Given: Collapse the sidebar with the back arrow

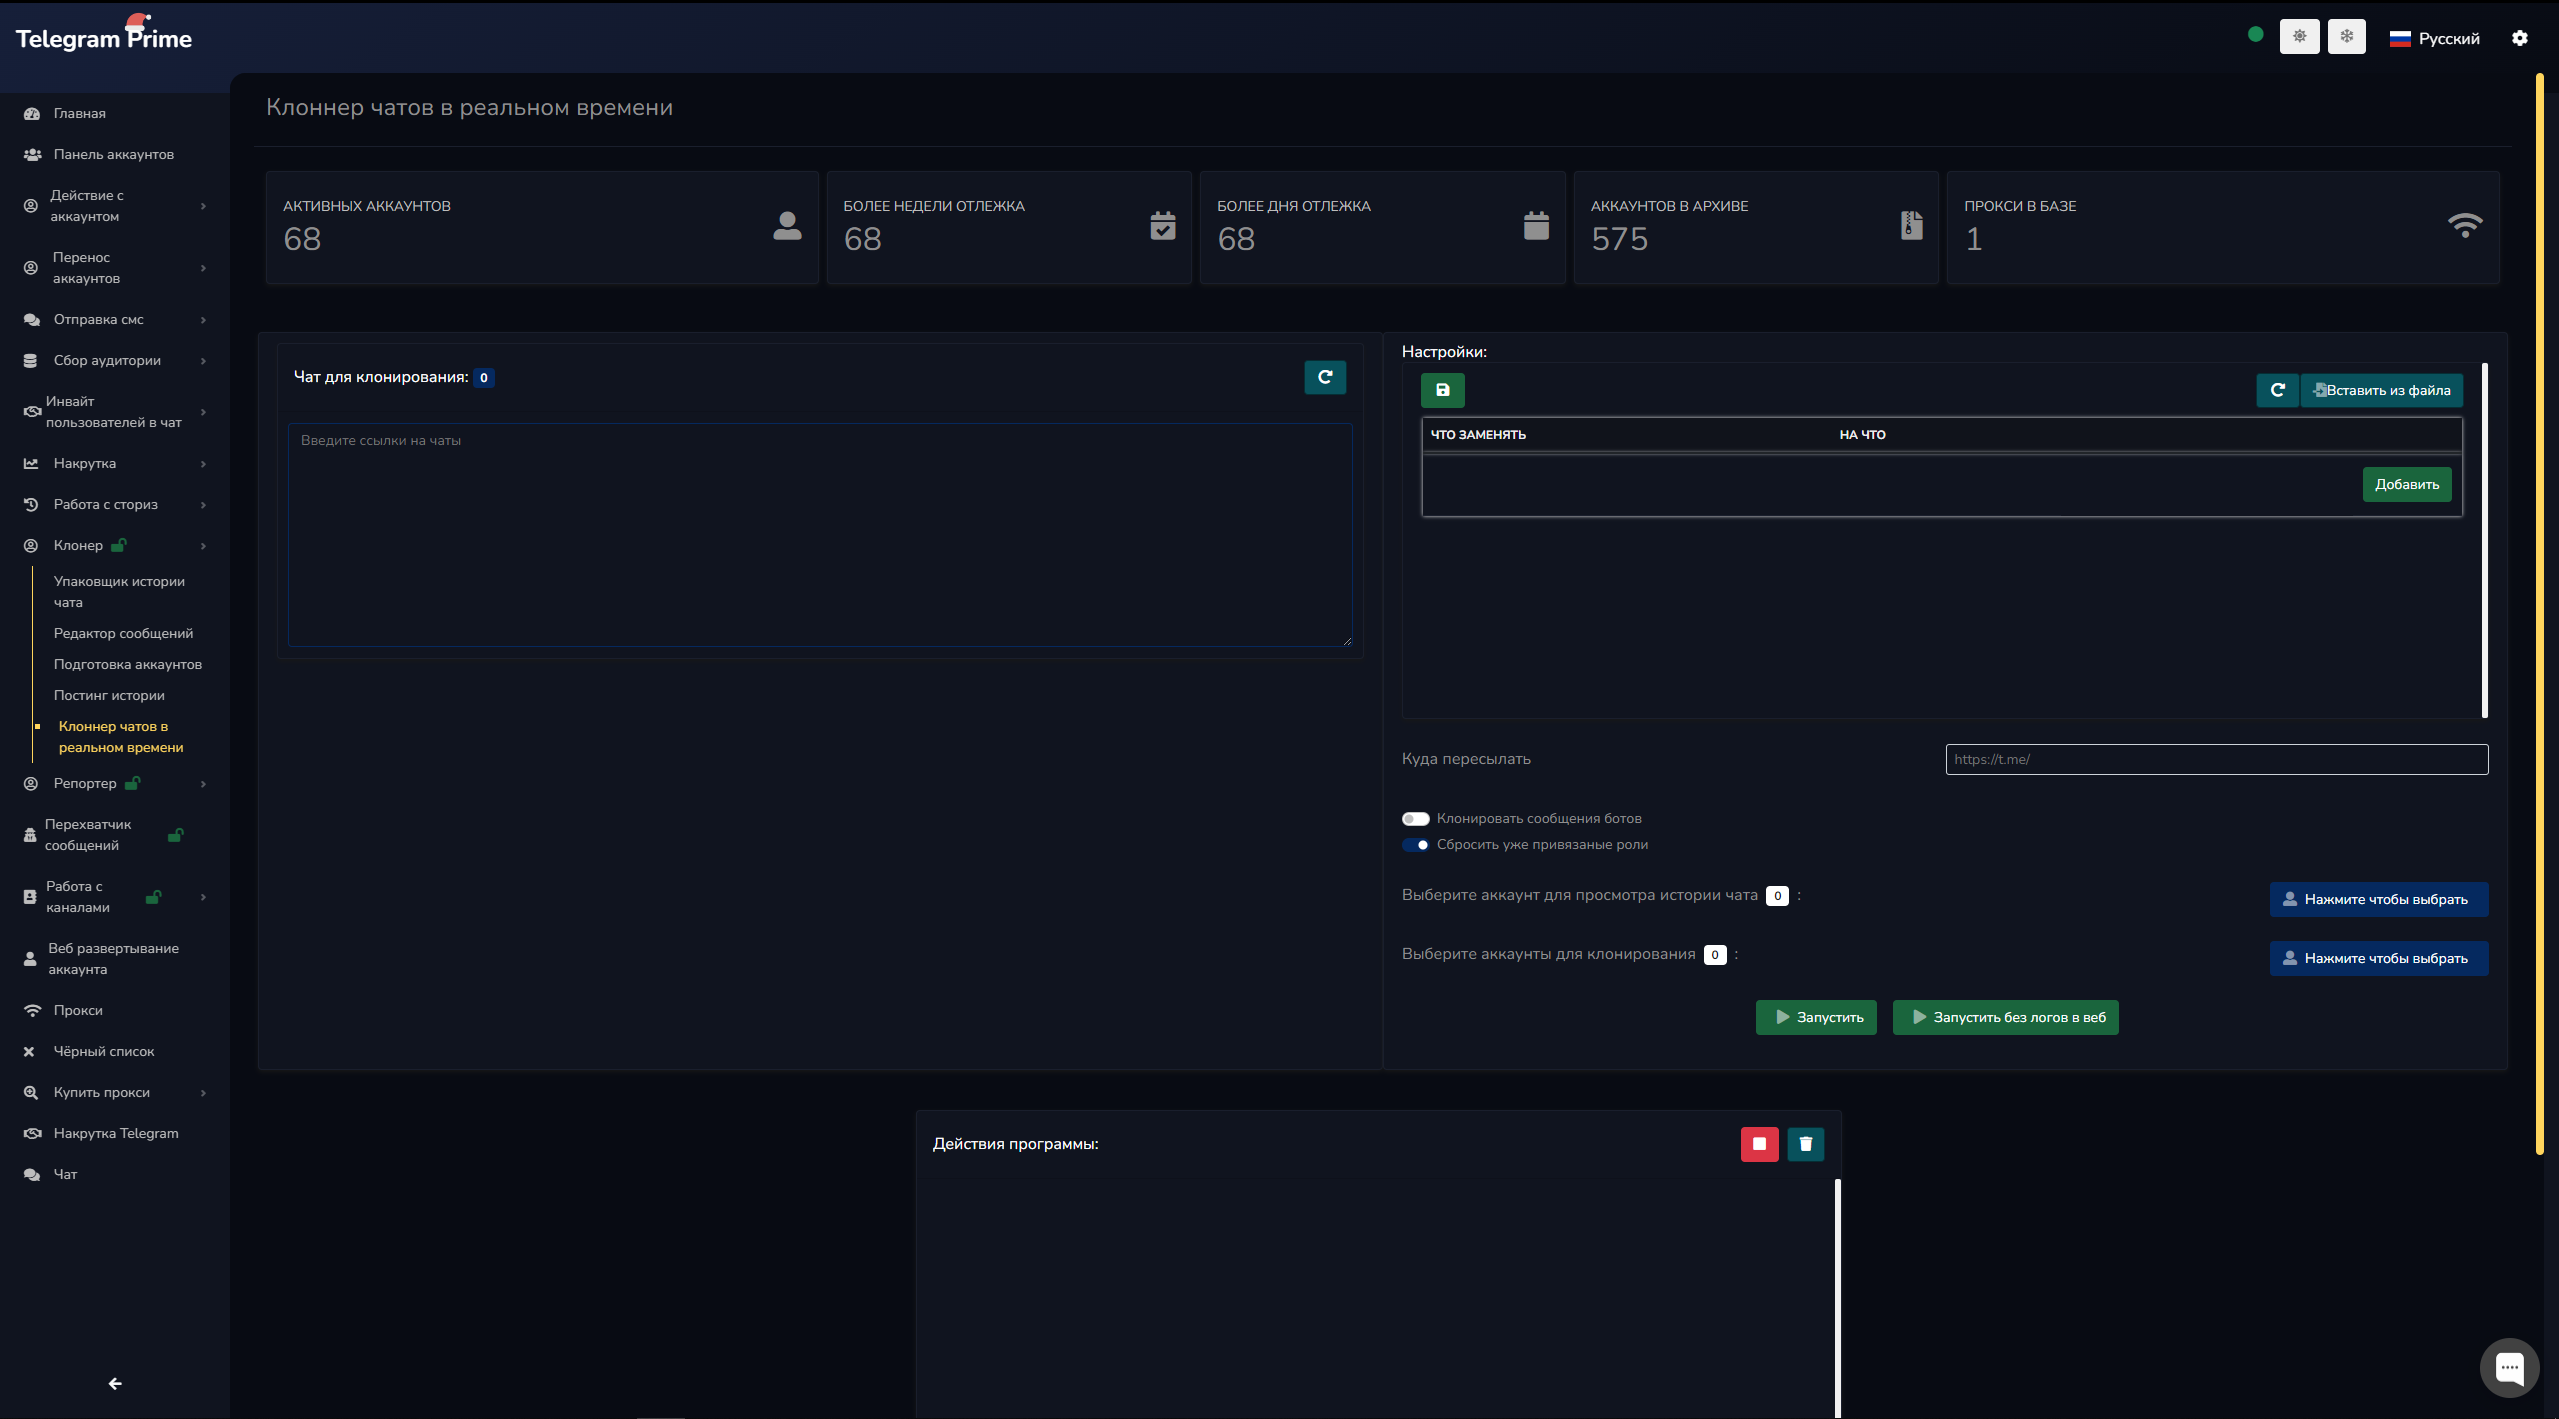Looking at the screenshot, I should click(115, 1384).
